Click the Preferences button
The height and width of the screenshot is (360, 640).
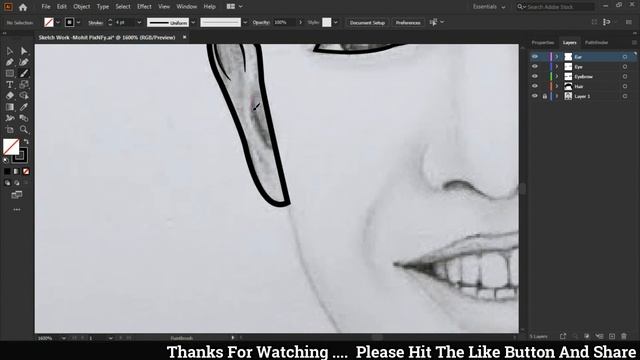click(408, 22)
